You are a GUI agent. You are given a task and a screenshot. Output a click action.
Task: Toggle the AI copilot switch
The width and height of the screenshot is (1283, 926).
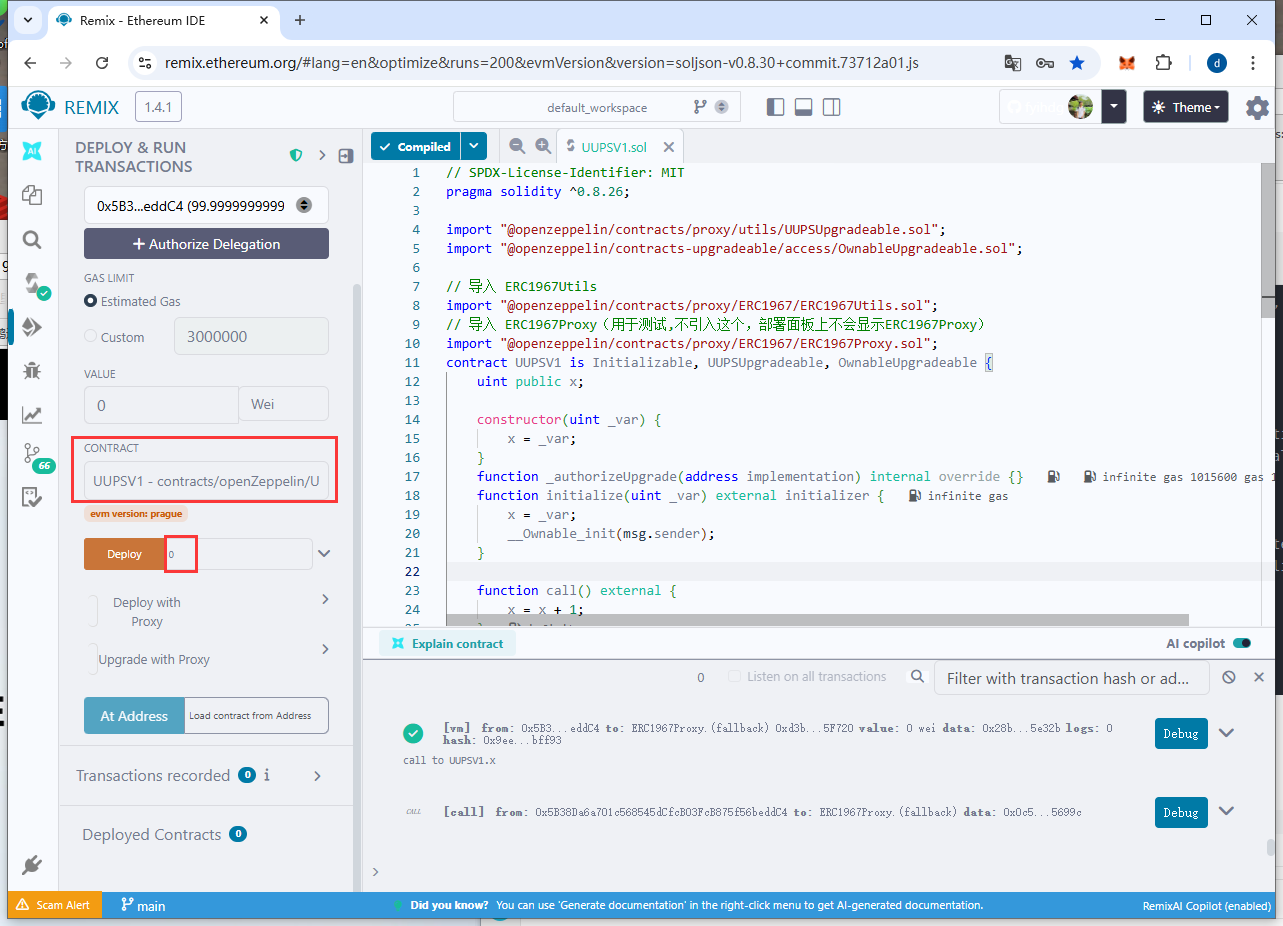(x=1242, y=643)
